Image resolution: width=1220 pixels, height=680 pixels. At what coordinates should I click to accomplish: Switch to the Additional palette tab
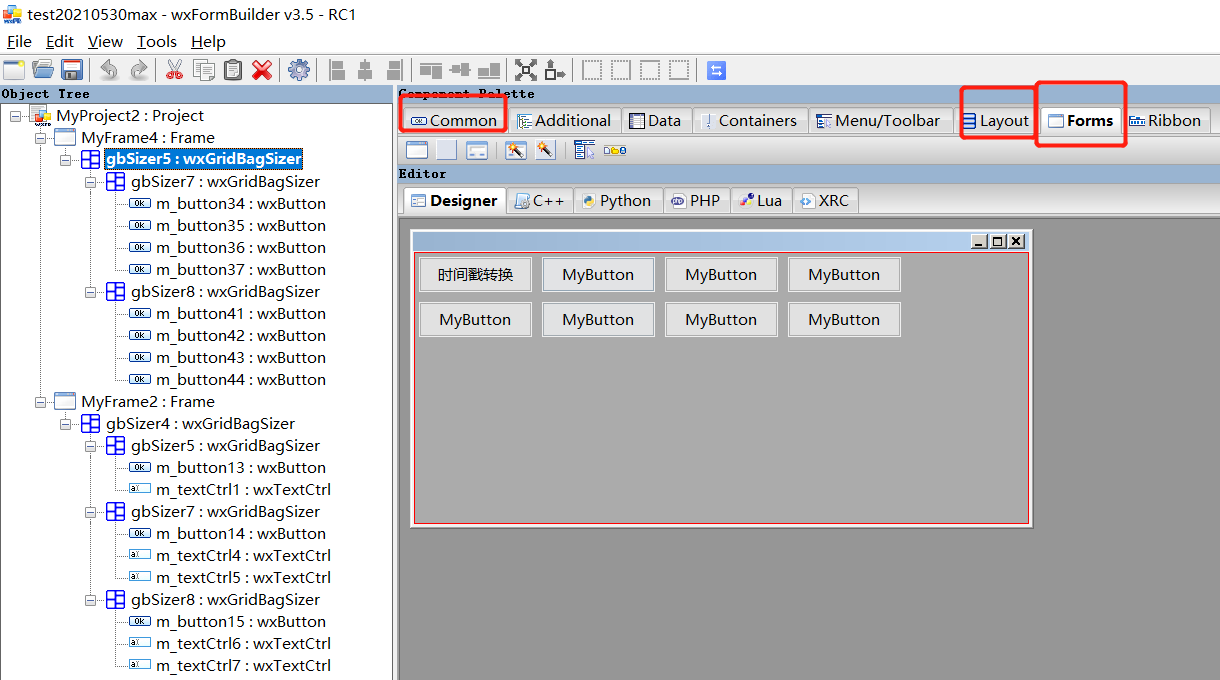pos(564,120)
